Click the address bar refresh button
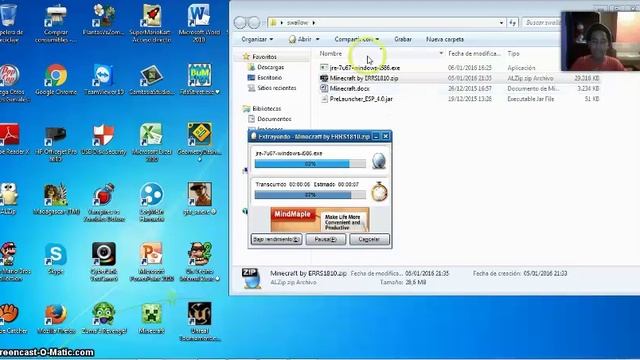The image size is (640, 360). pyautogui.click(x=513, y=22)
